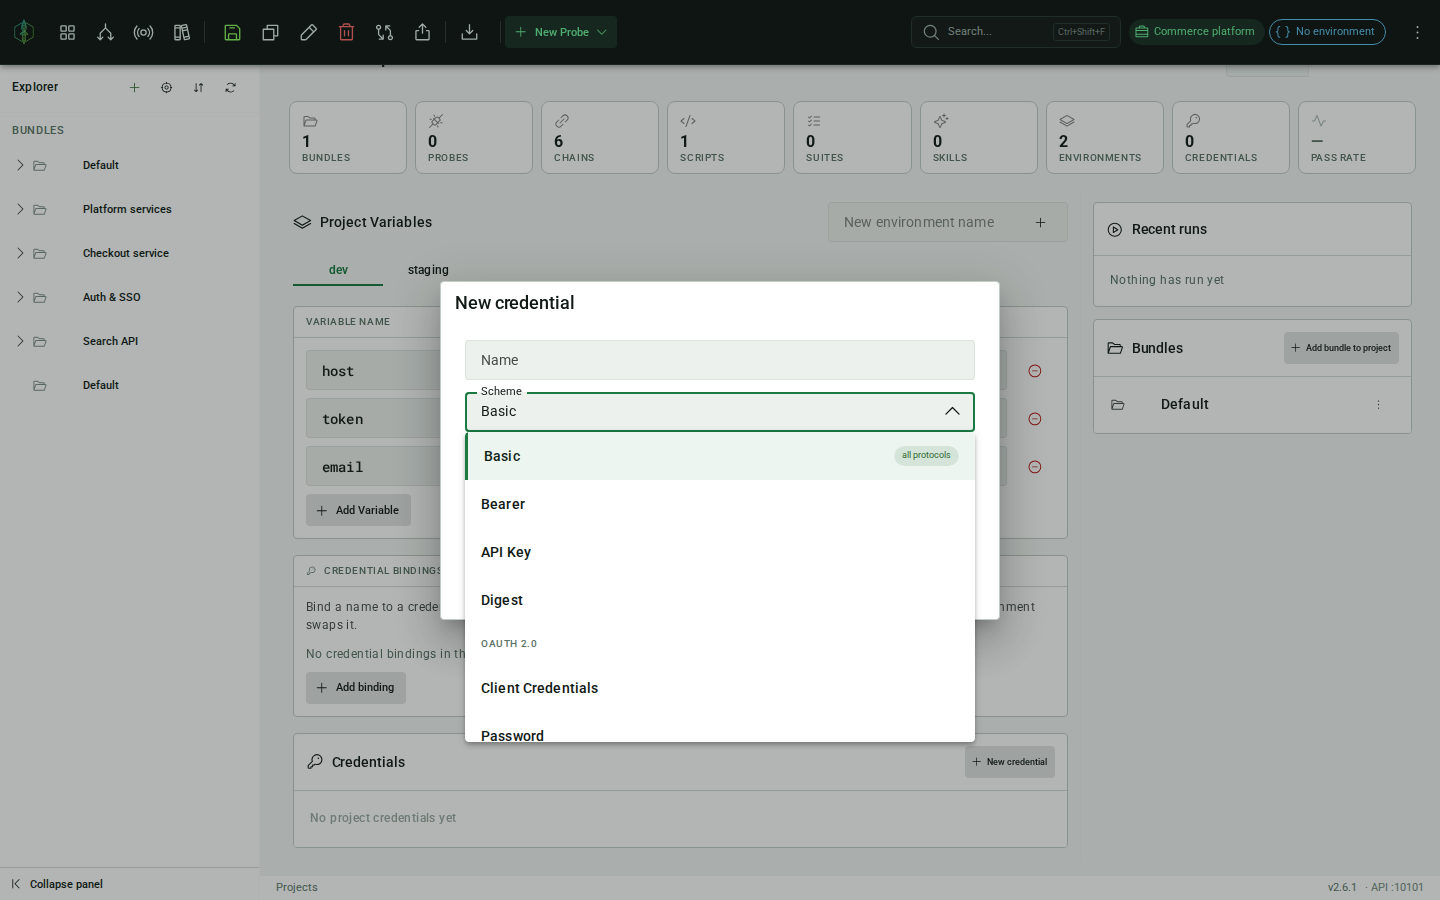Remove the host variable via minus icon

[1035, 371]
